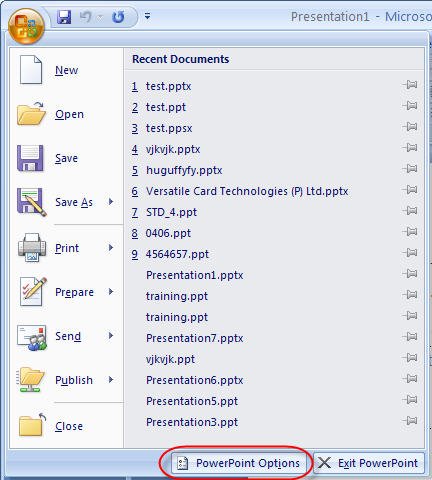Pin 4564657.ppt to the recent list
This screenshot has width=432, height=480.
click(410, 253)
